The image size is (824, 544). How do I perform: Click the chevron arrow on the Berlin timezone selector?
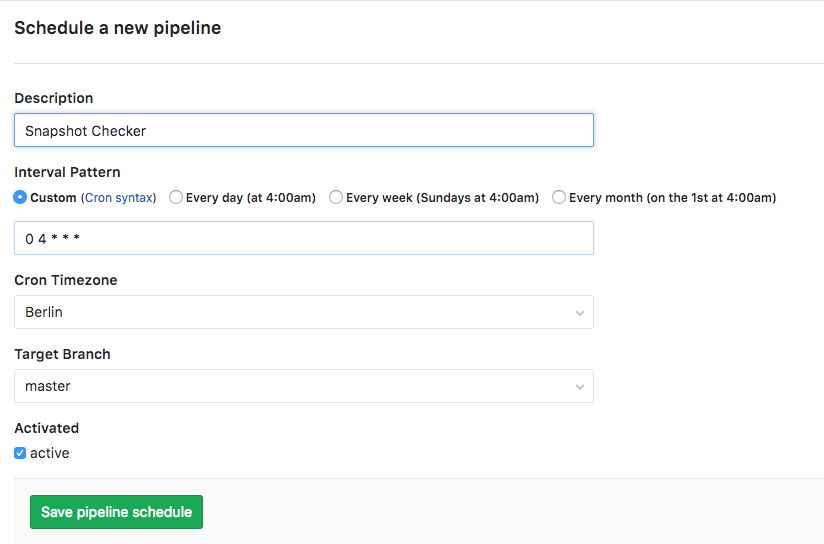coord(579,313)
